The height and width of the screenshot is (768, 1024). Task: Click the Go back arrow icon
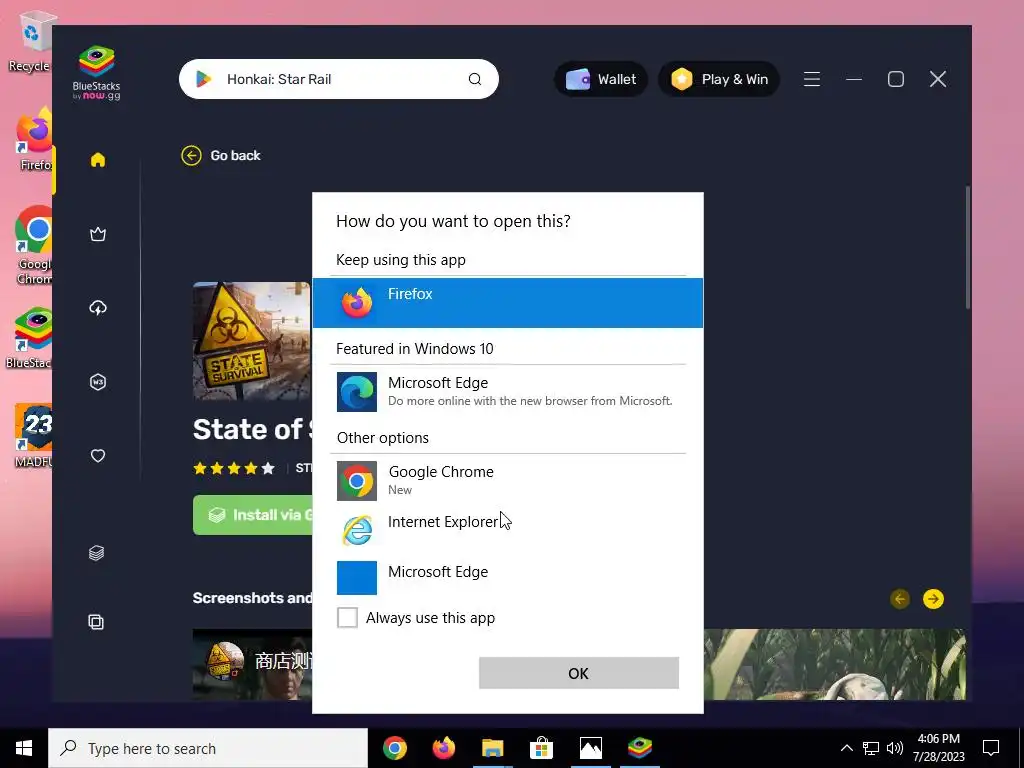coord(191,155)
